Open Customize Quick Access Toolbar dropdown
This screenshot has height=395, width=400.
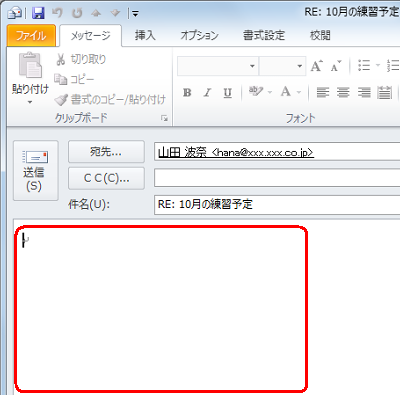pyautogui.click(x=135, y=13)
